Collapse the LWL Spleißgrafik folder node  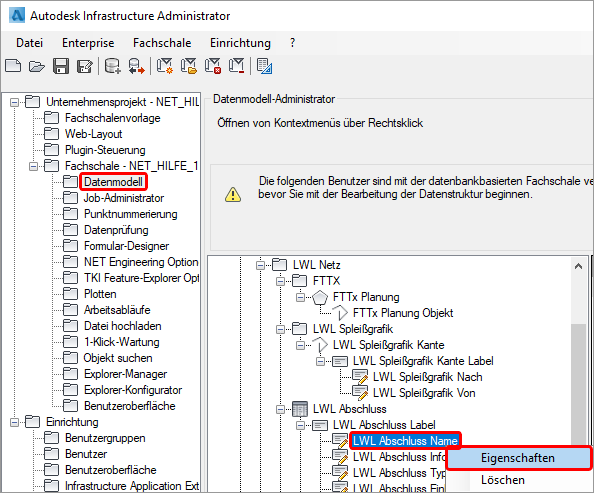pyautogui.click(x=280, y=329)
